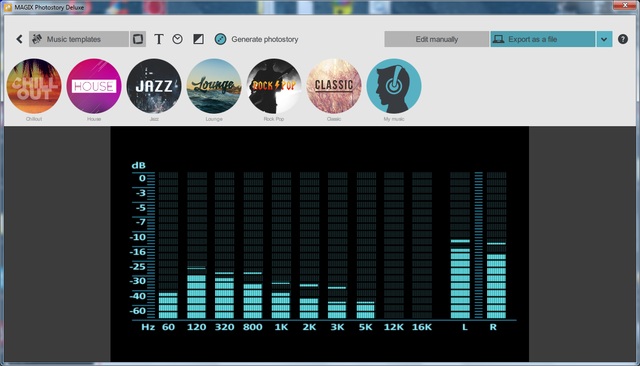Click the Edit manually button
The height and width of the screenshot is (366, 640).
[x=436, y=39]
